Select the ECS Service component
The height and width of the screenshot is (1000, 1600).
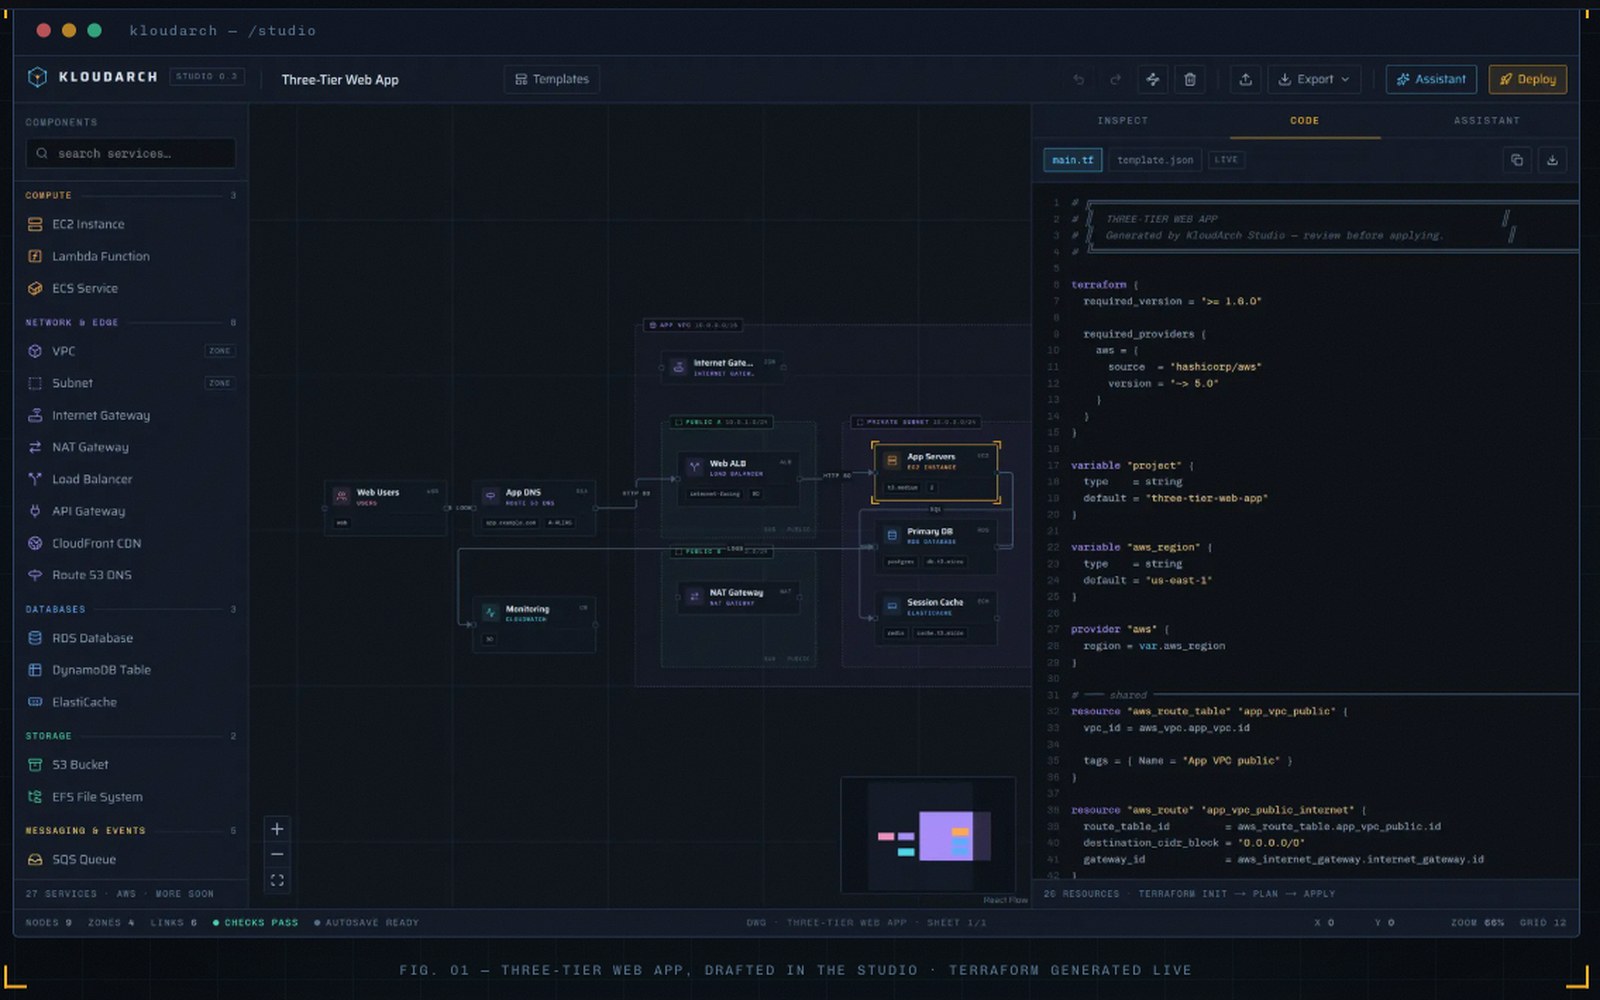pos(131,288)
